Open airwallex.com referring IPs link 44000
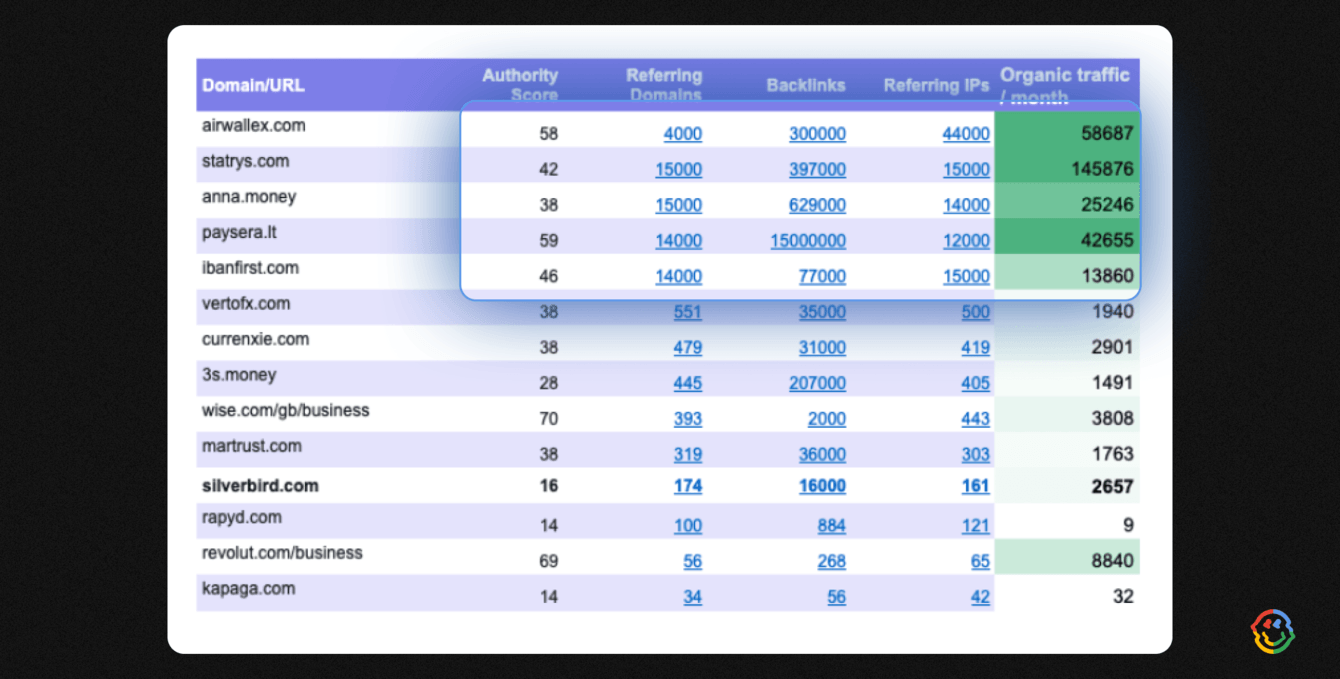Viewport: 1340px width, 679px height. click(966, 134)
